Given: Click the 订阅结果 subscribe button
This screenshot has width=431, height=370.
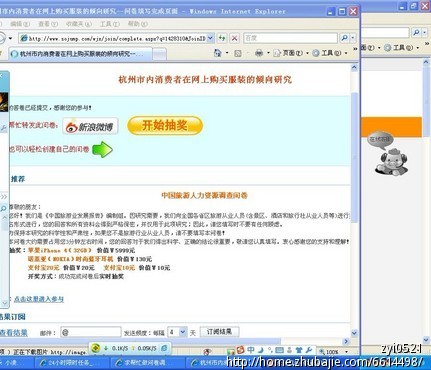Looking at the screenshot, I should point(219,332).
